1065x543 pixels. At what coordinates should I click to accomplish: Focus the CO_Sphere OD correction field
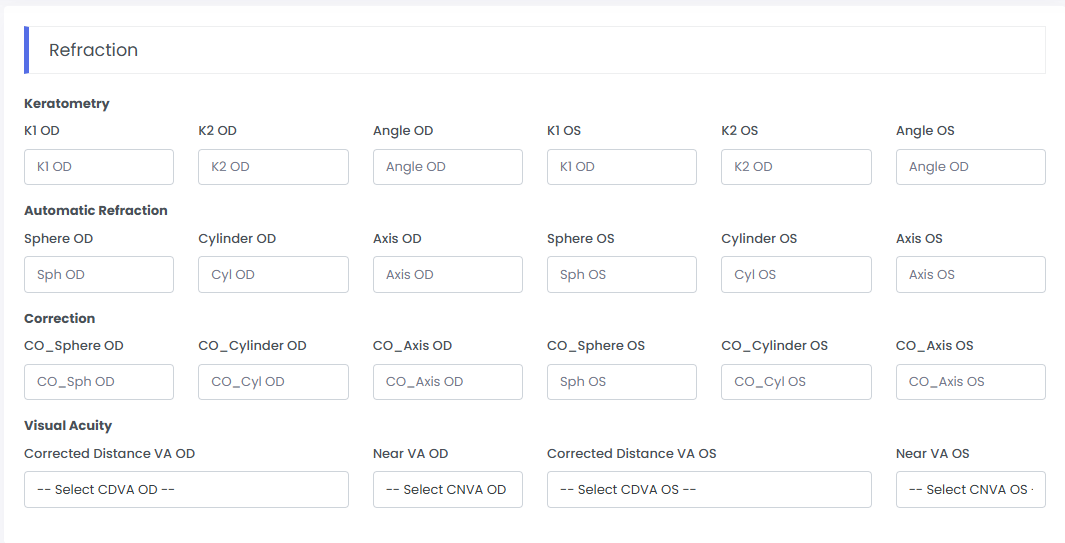point(99,382)
